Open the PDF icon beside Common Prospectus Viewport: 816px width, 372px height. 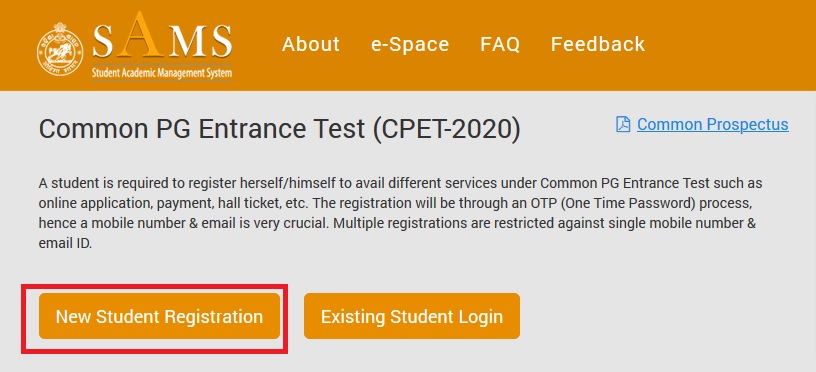click(623, 124)
